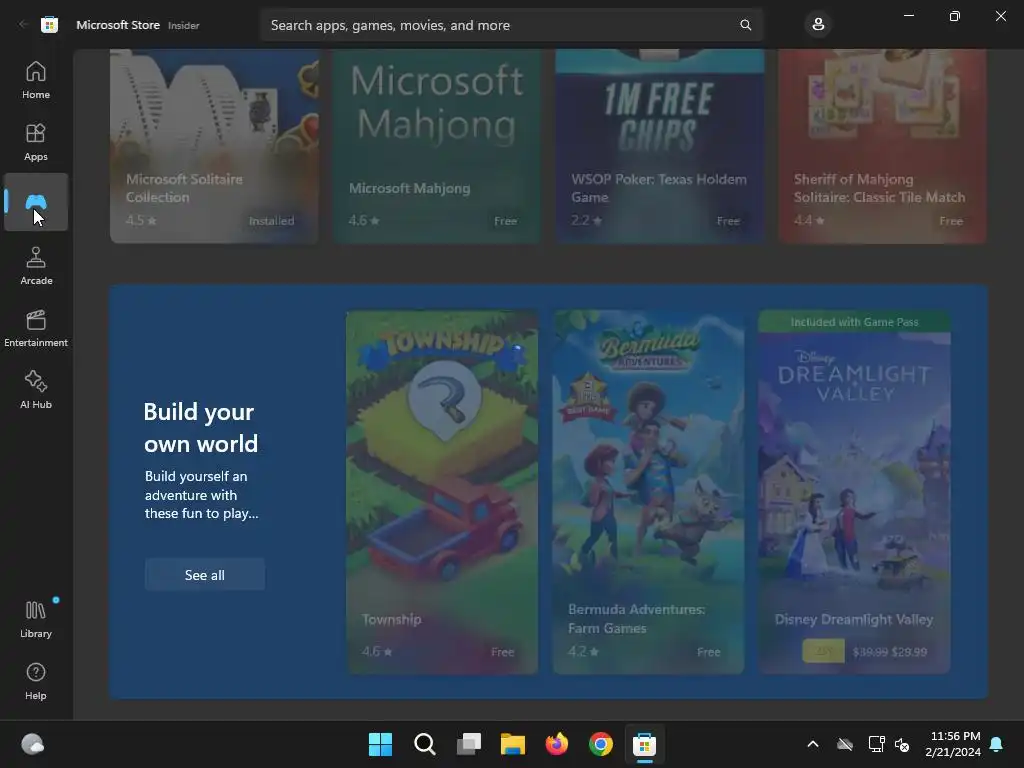Viewport: 1024px width, 768px height.
Task: Open the Township game card
Action: click(x=442, y=492)
